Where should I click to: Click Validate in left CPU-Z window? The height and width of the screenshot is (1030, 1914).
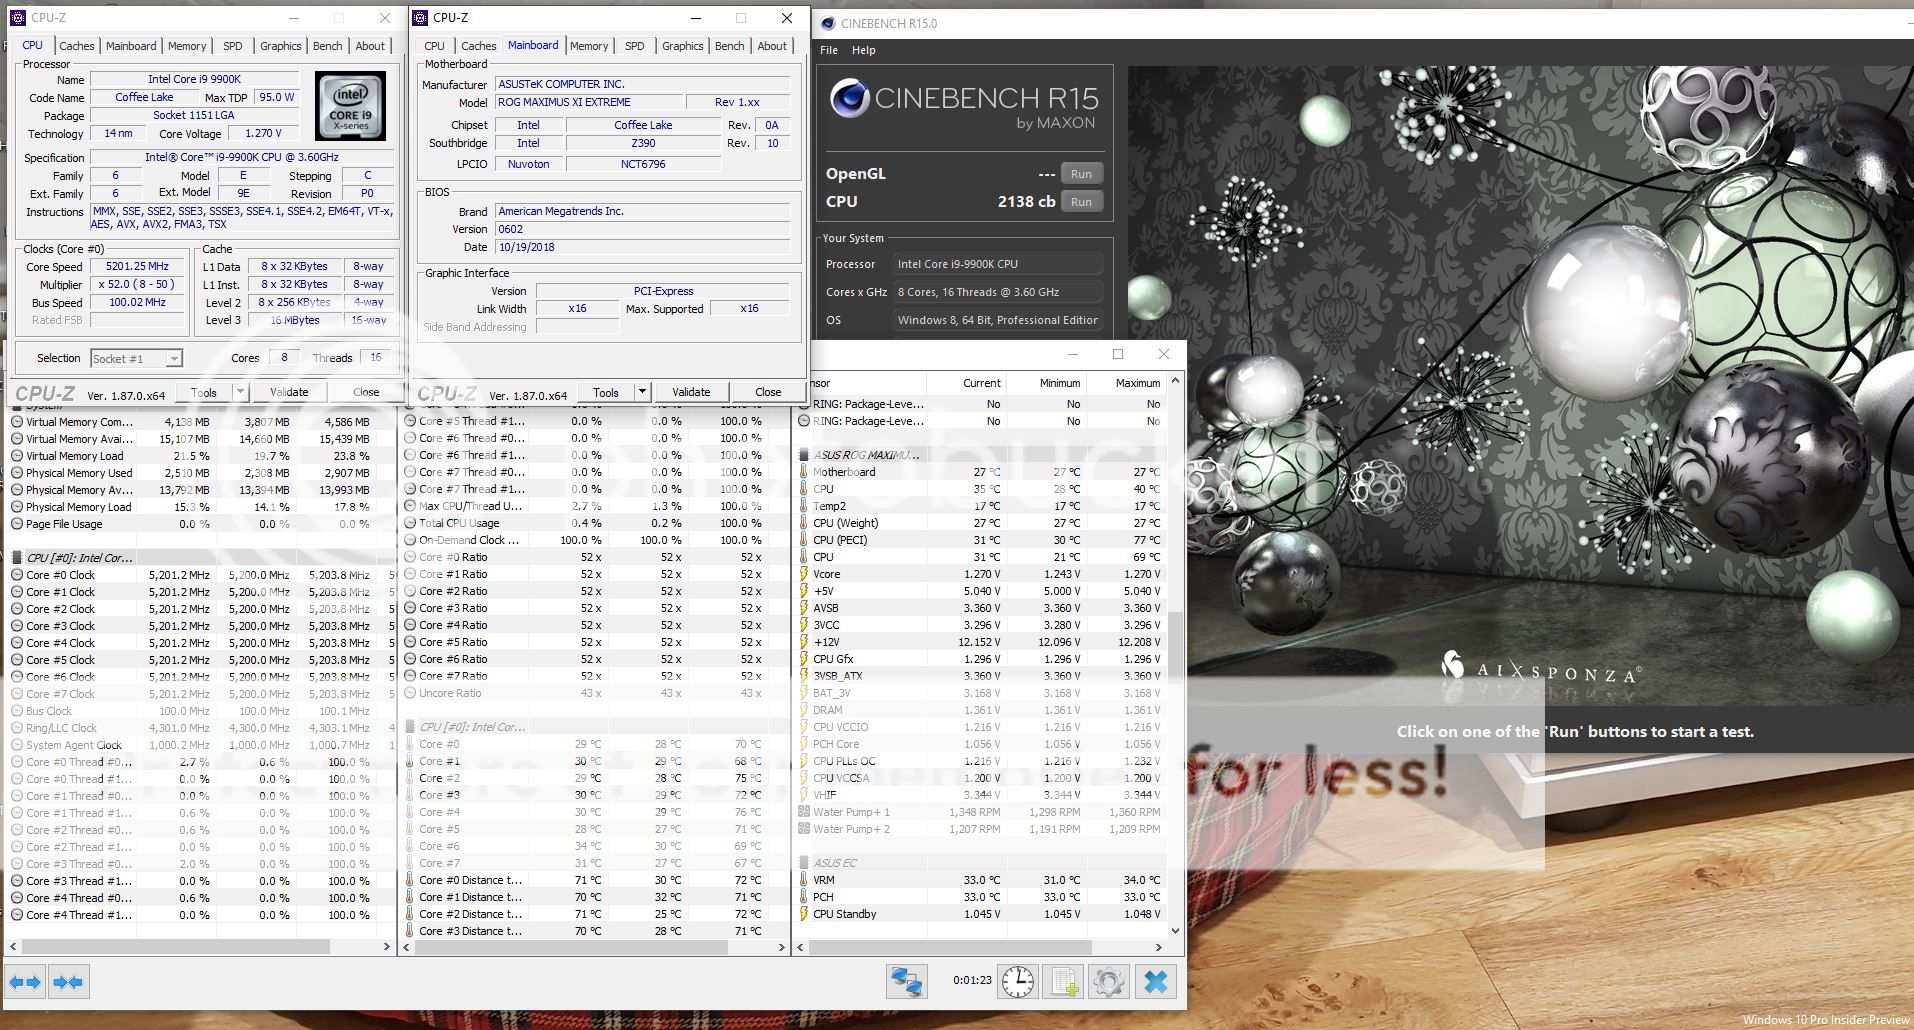click(x=289, y=392)
